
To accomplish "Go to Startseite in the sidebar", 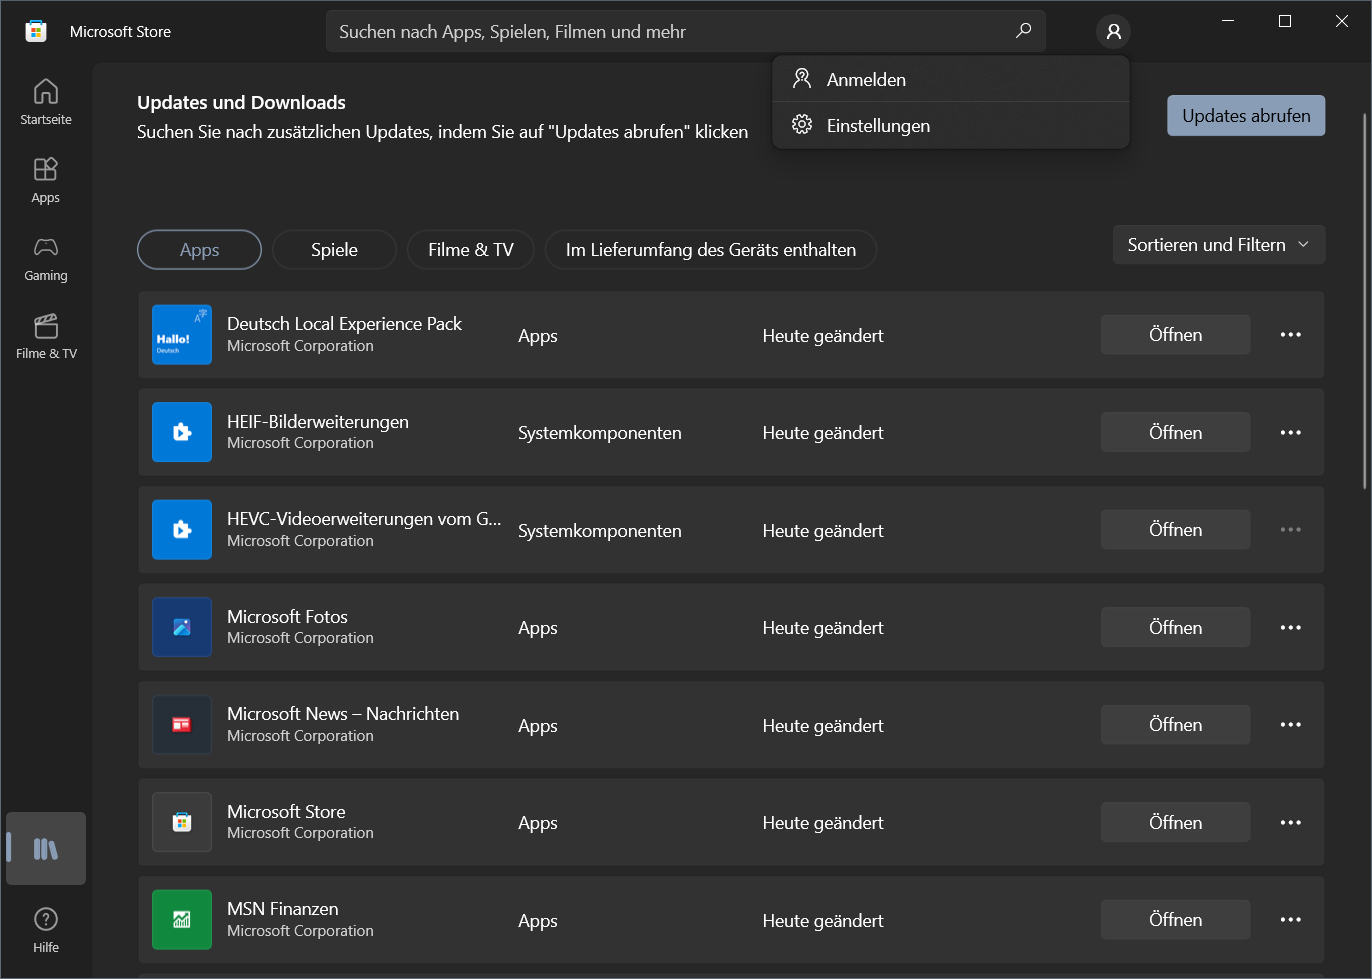I will (x=46, y=102).
